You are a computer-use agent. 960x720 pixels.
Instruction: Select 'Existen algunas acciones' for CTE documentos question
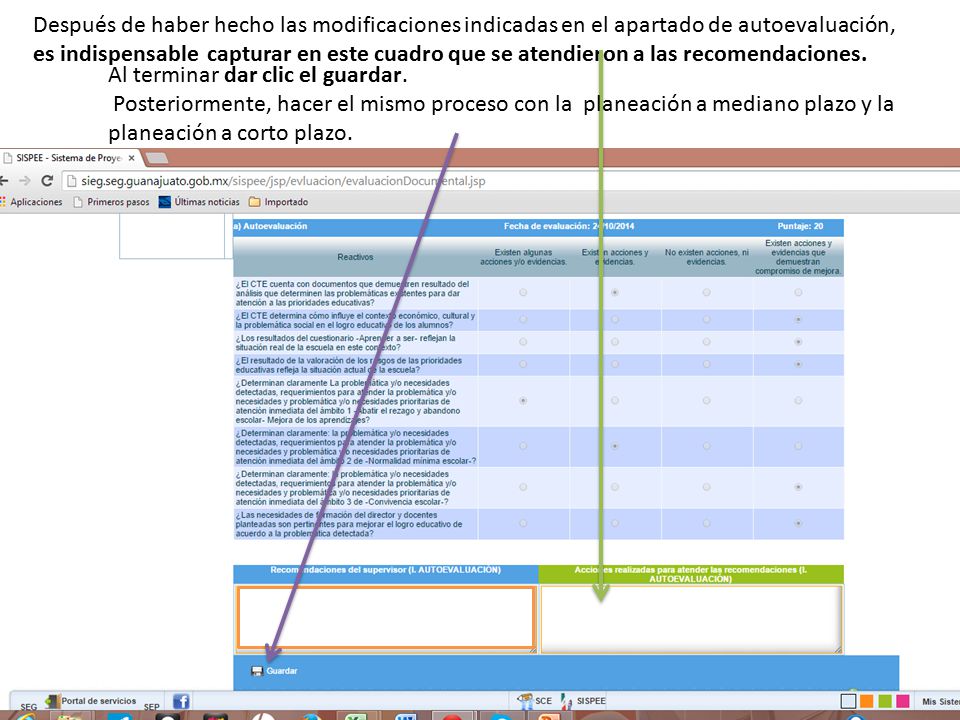(523, 293)
